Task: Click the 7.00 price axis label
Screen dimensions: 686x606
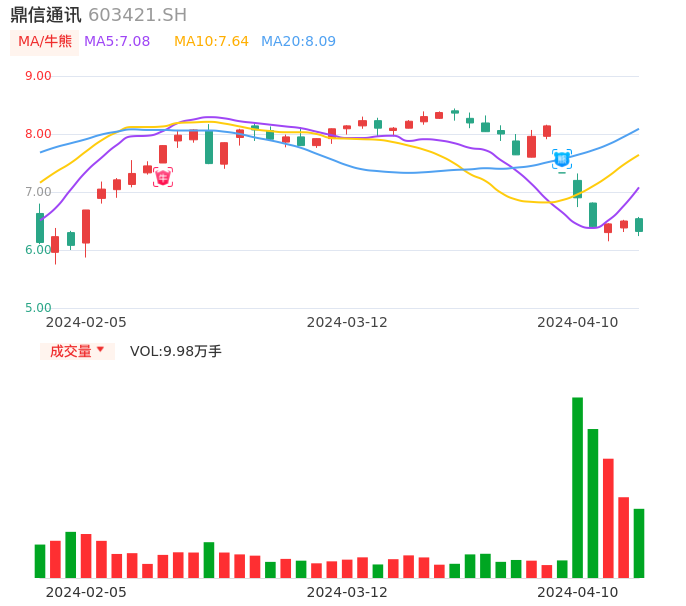Action: [38, 192]
